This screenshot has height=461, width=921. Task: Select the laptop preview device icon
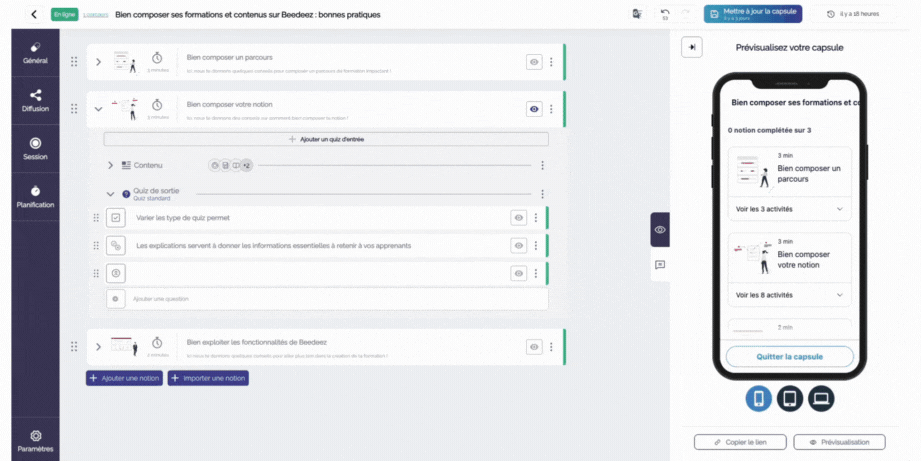coord(821,398)
